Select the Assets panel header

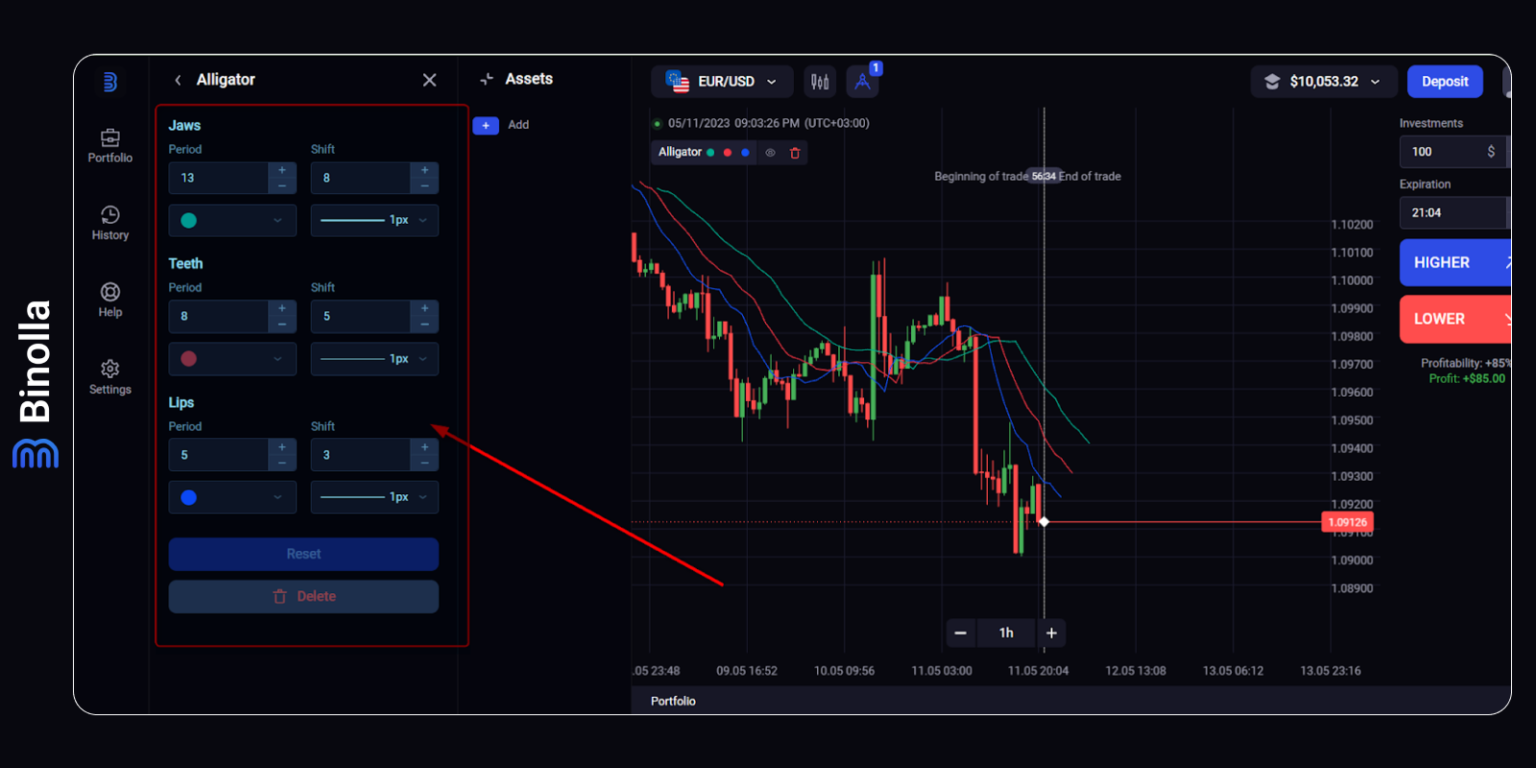529,78
